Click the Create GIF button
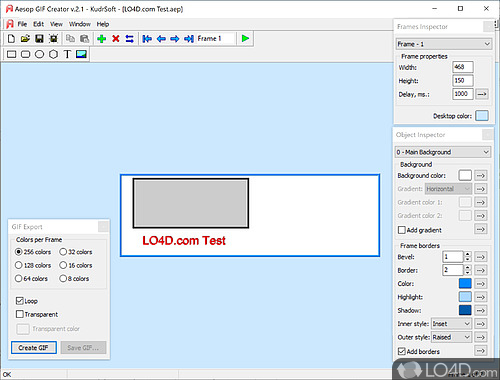500x380 pixels. [34, 348]
